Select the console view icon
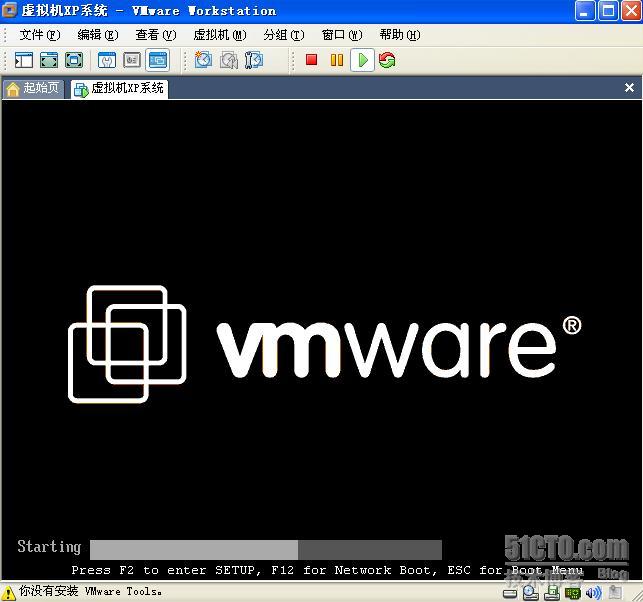This screenshot has height=602, width=643. (157, 60)
